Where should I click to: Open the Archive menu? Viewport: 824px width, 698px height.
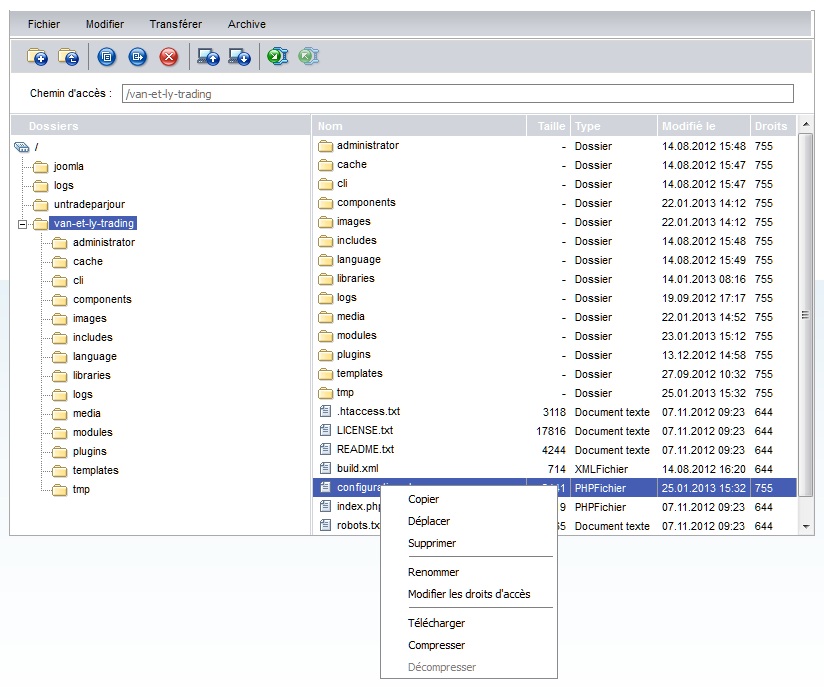(x=247, y=24)
